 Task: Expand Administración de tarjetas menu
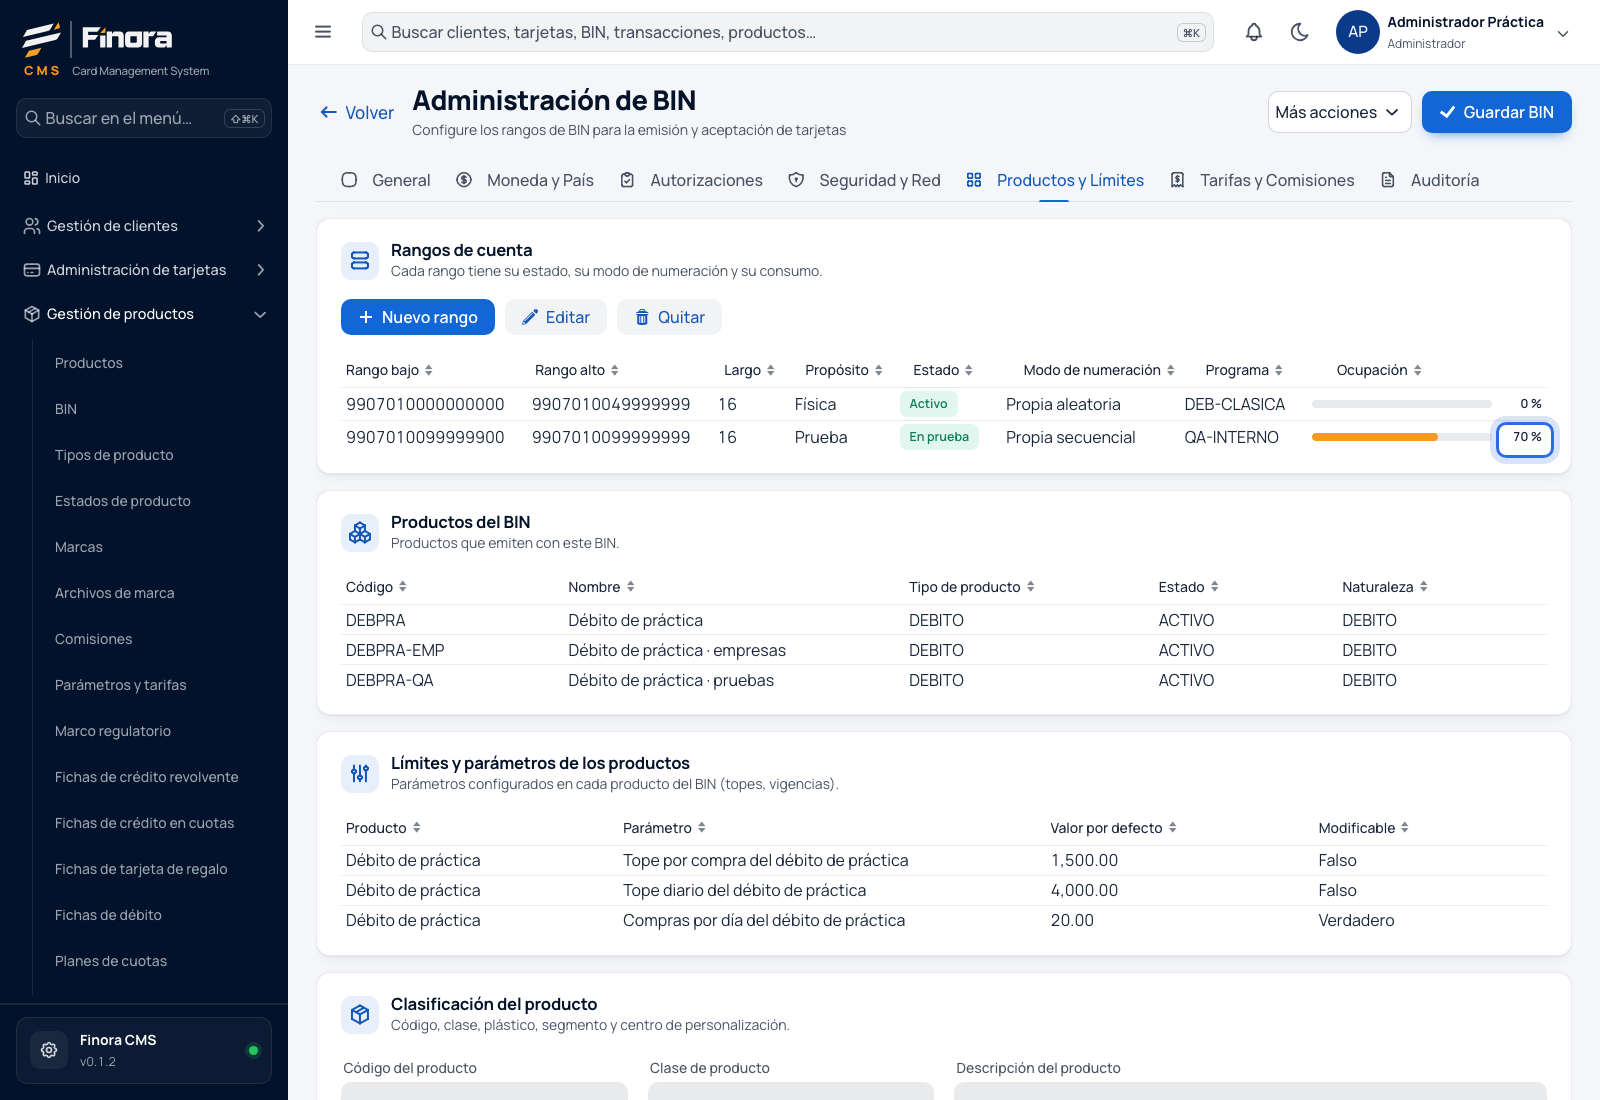coord(144,270)
